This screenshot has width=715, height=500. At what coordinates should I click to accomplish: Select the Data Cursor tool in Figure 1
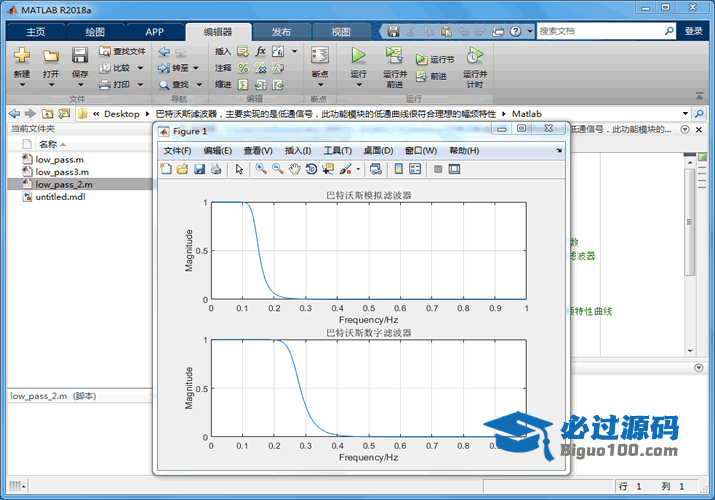328,169
